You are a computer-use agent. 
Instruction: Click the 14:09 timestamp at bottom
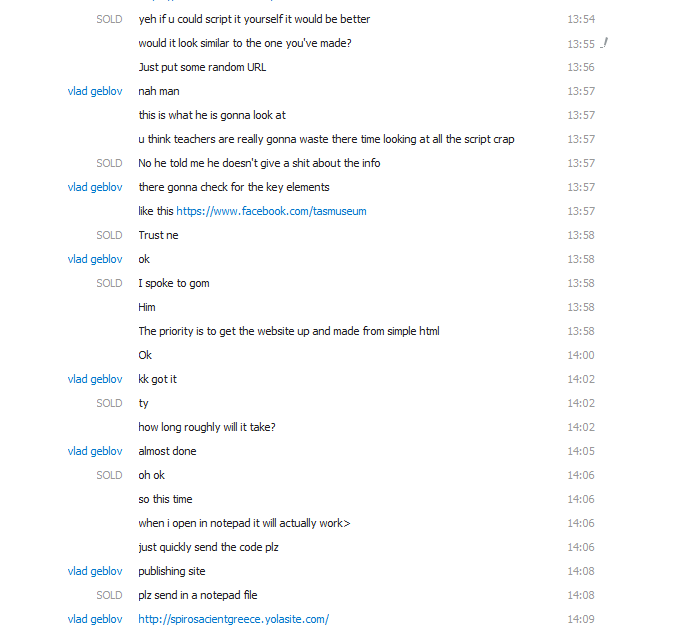(581, 619)
